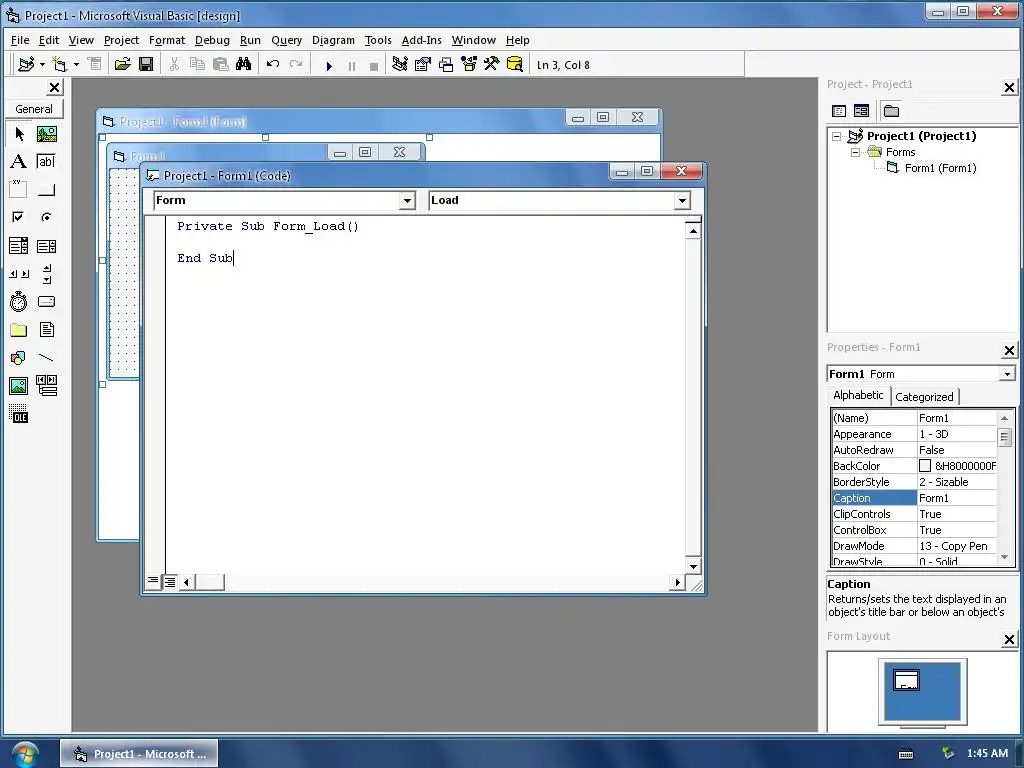Viewport: 1024px width, 768px height.
Task: Select the Label control in toolbox
Action: 19,161
